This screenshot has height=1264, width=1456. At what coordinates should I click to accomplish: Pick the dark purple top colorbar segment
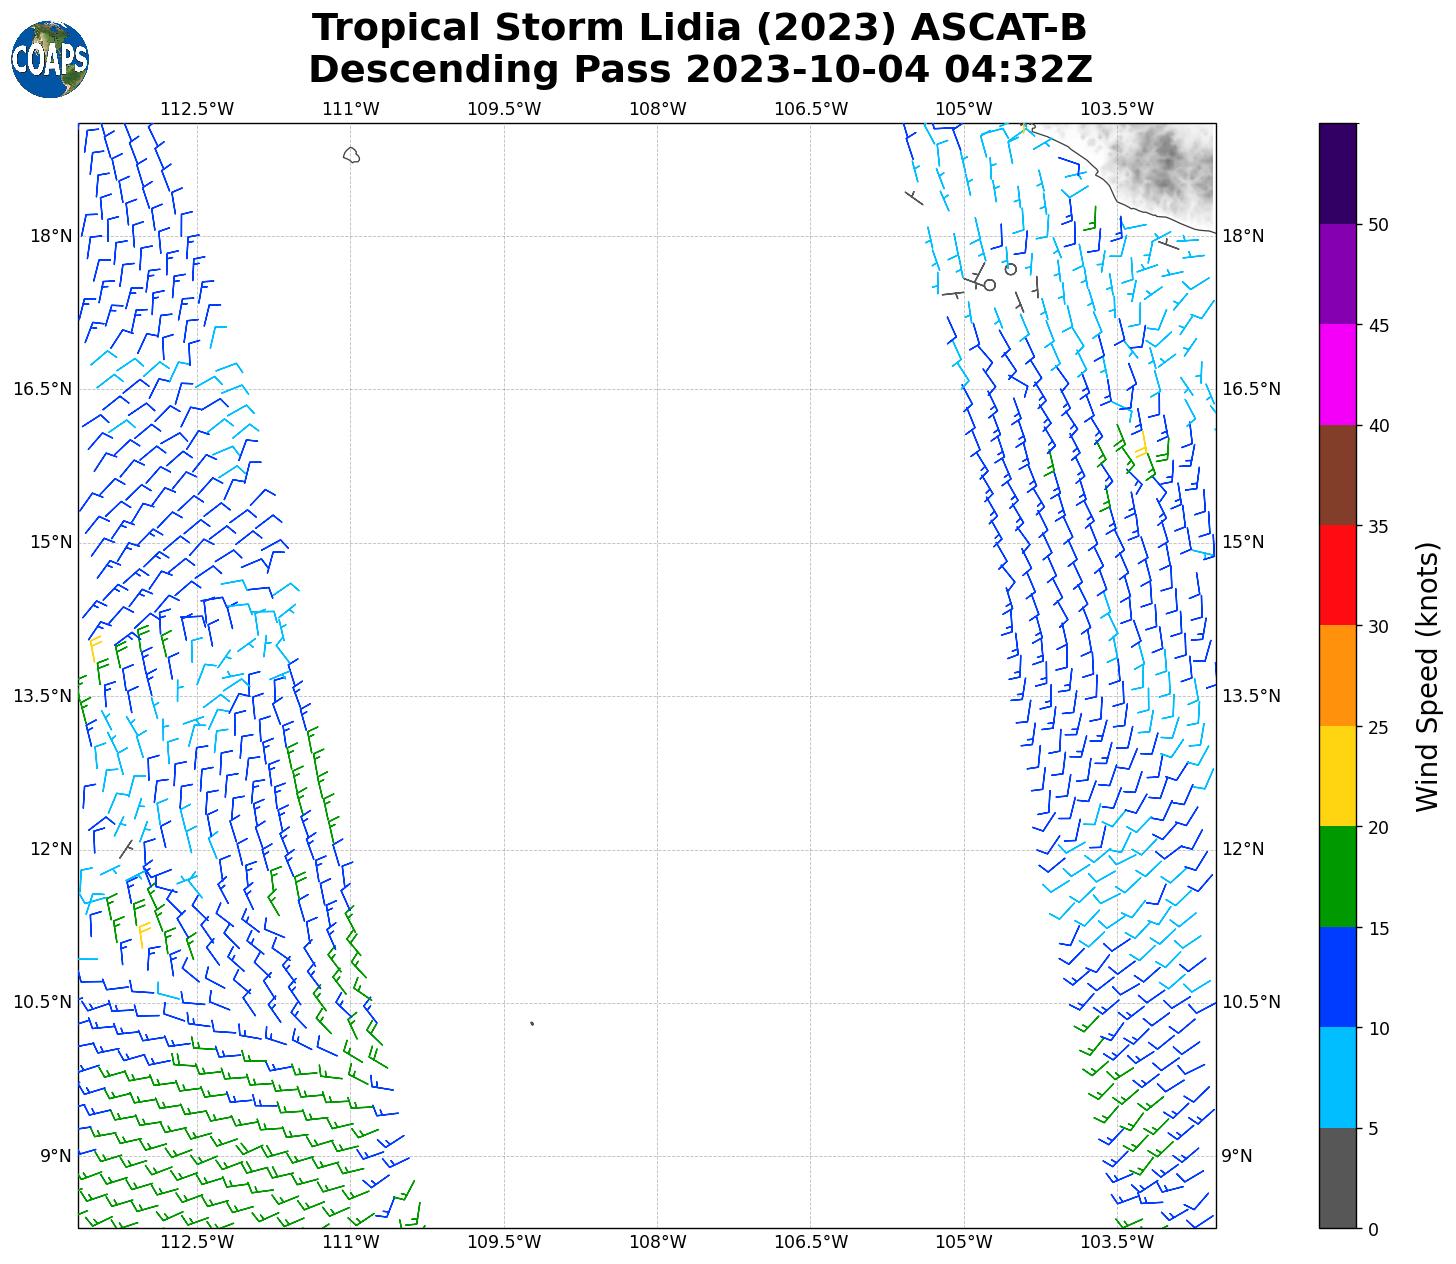point(1338,173)
